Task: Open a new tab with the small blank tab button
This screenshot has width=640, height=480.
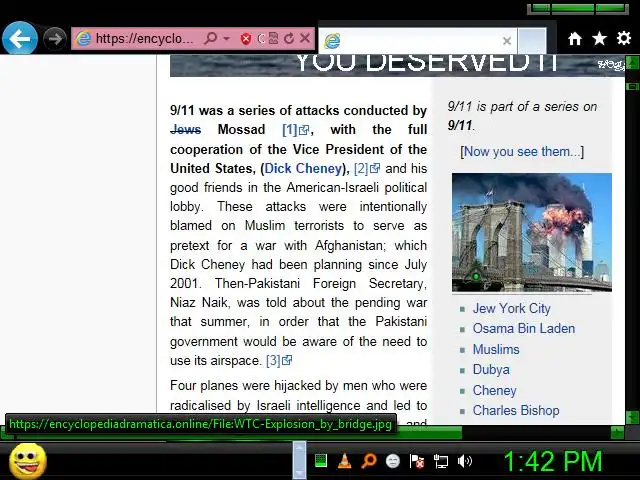Action: point(532,41)
